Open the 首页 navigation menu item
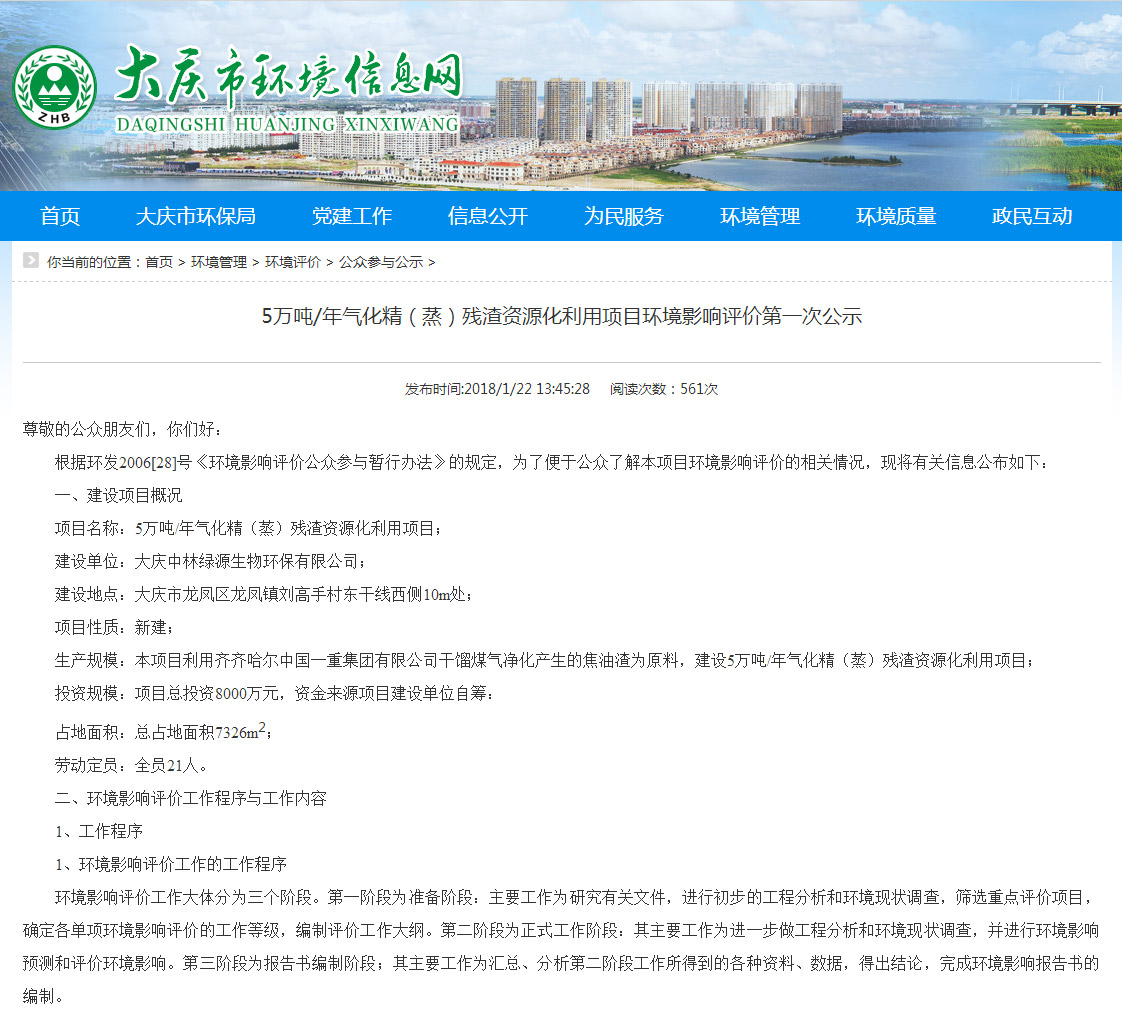Screen dimensions: 1122x1011 [60, 216]
